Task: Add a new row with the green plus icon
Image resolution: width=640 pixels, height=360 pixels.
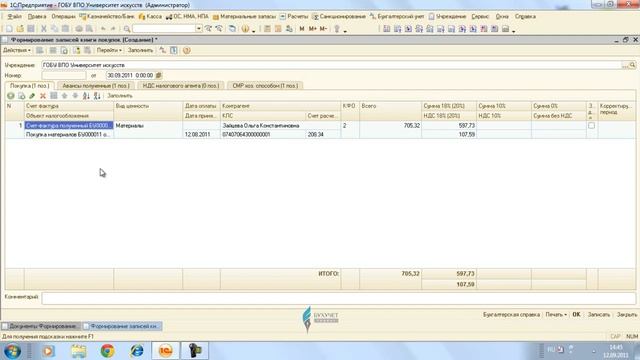Action: pyautogui.click(x=11, y=96)
